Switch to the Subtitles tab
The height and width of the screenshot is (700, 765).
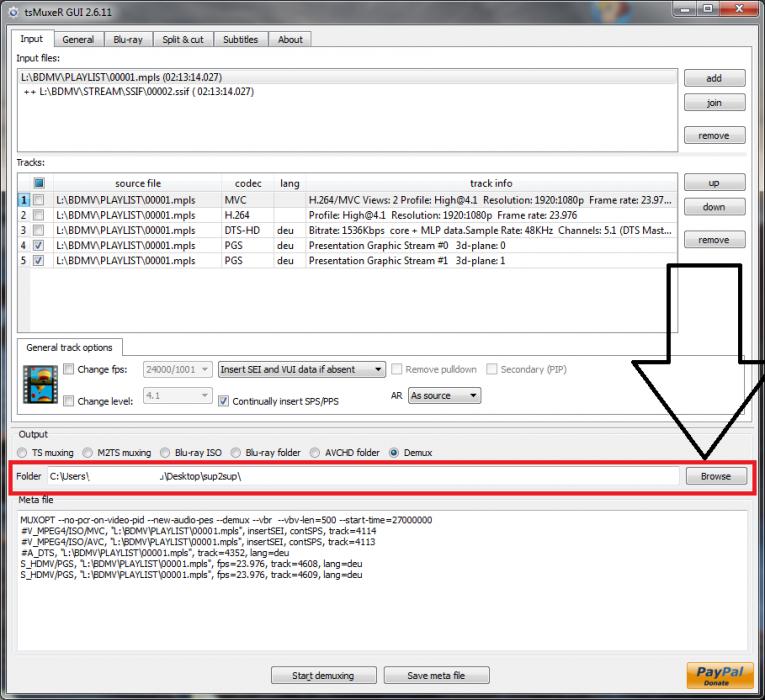[241, 40]
